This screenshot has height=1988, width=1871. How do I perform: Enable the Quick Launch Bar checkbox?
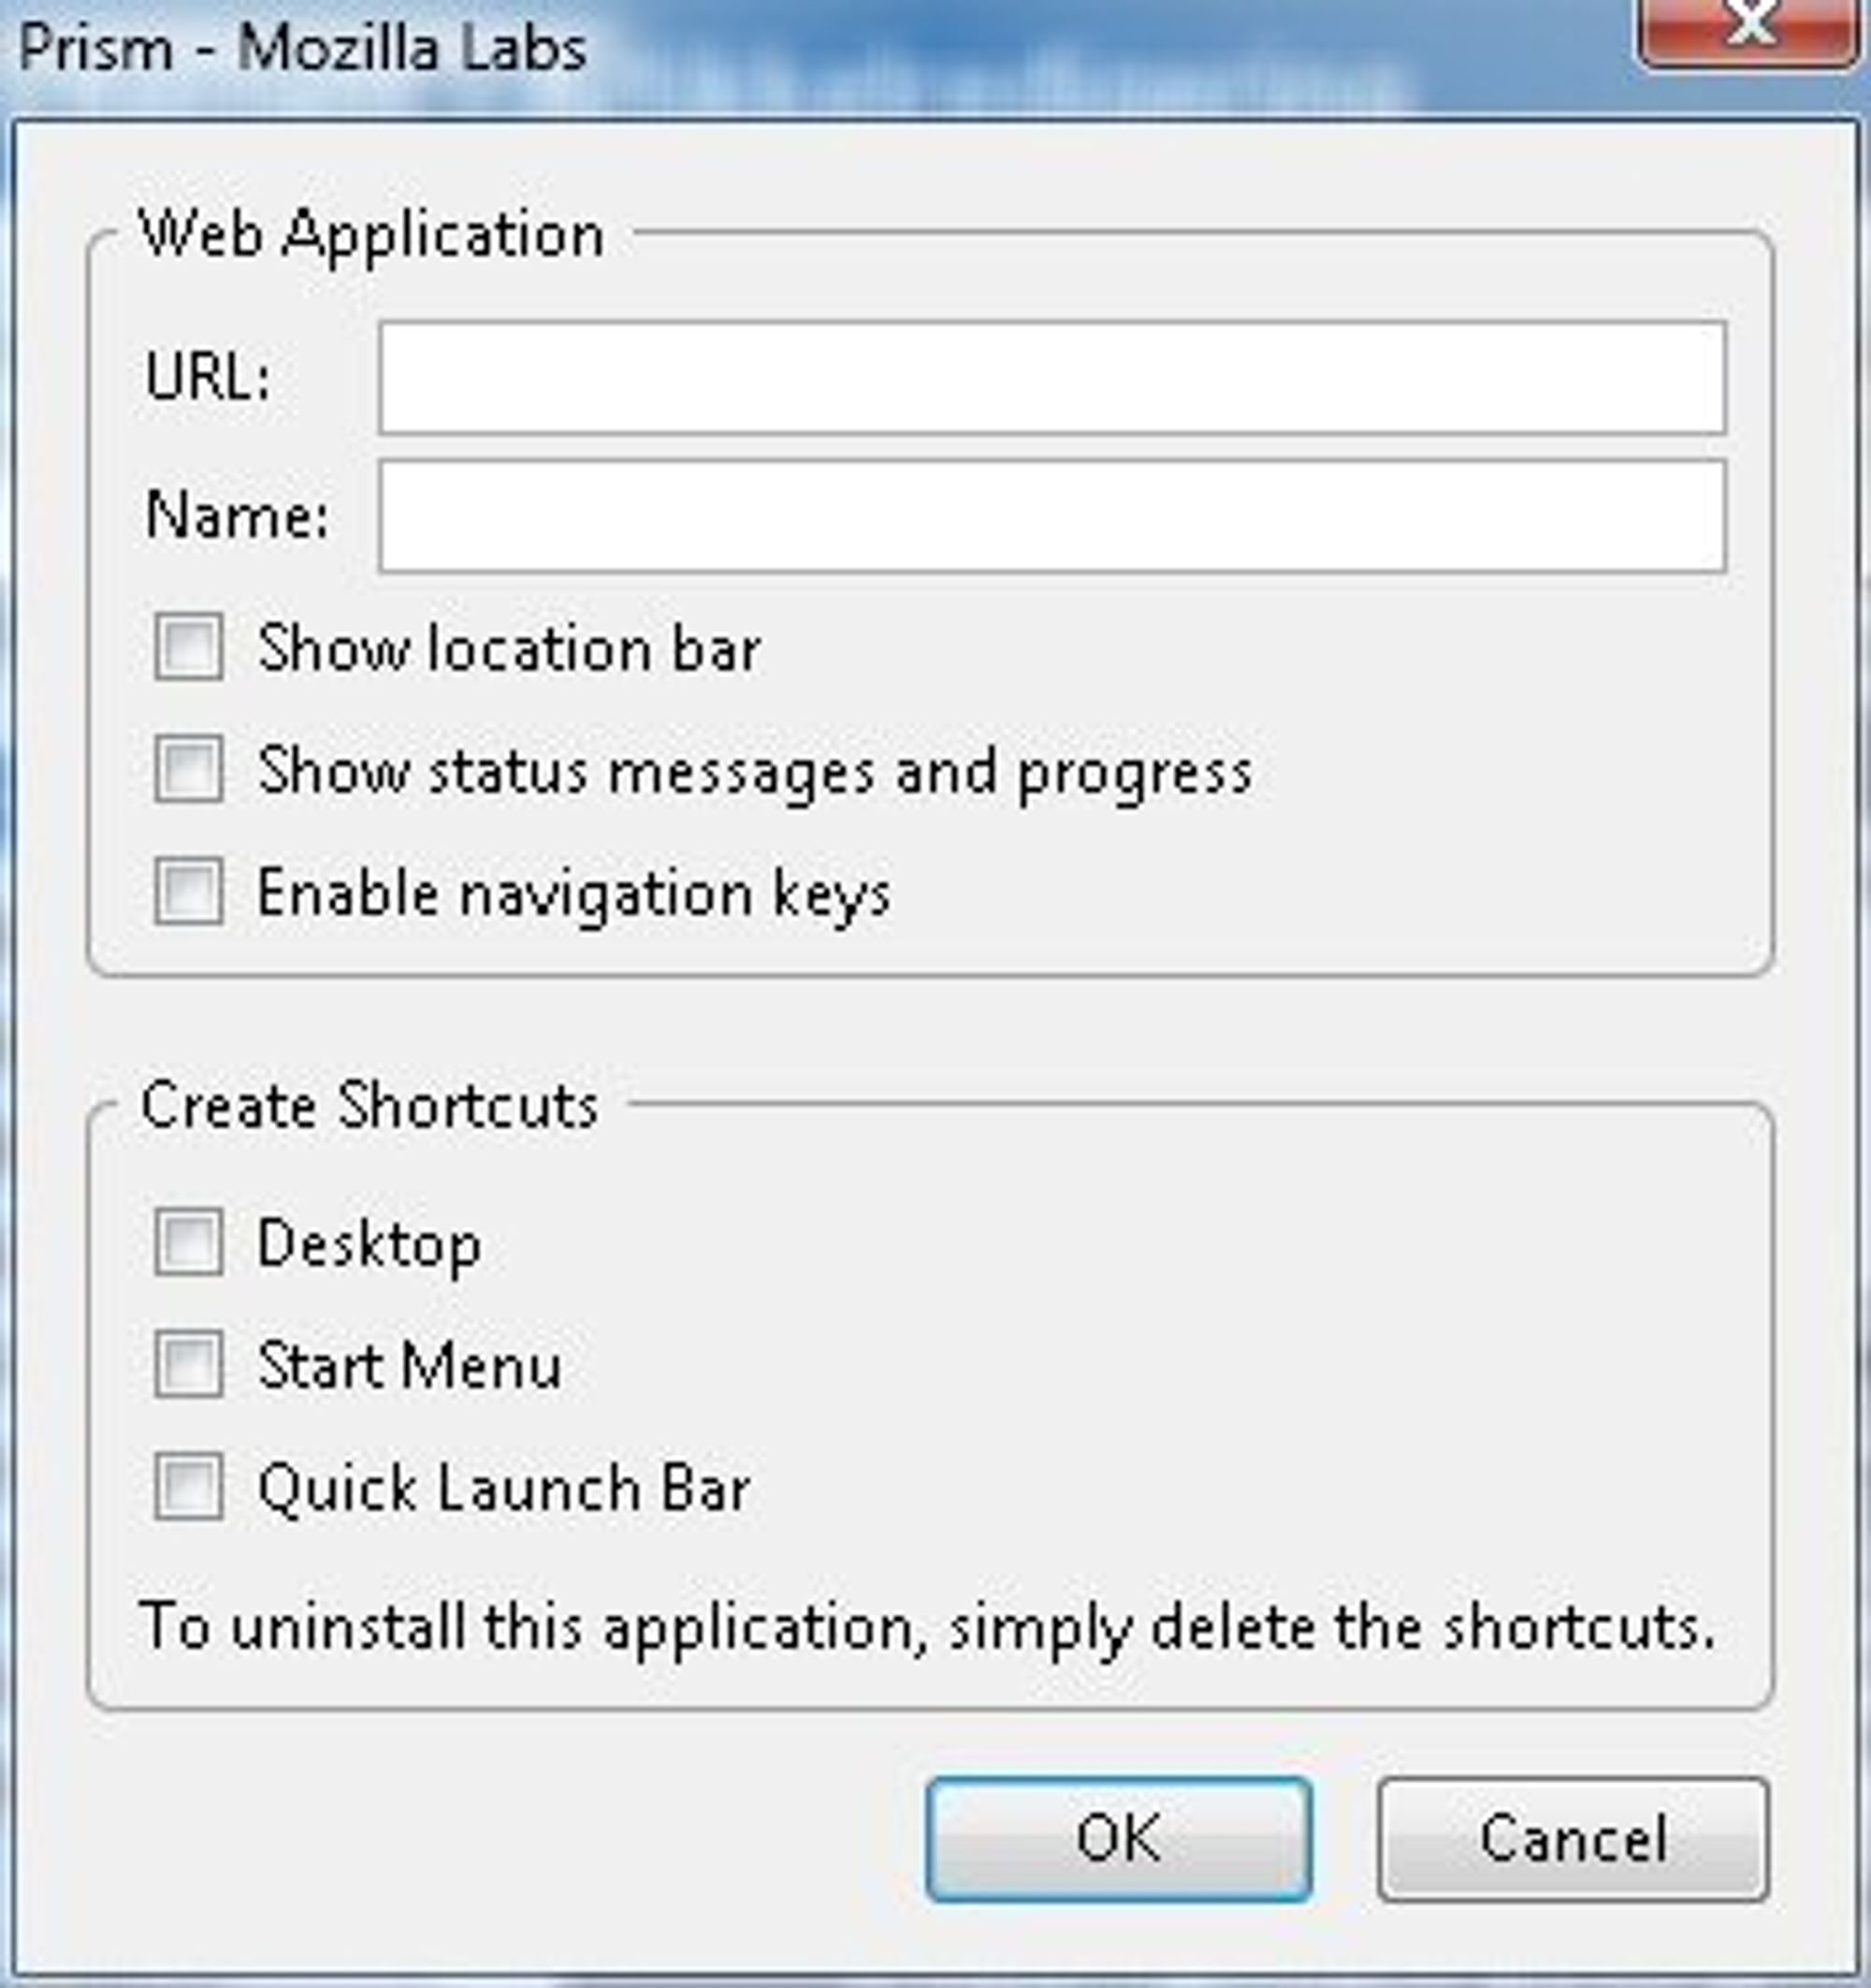[x=188, y=1486]
